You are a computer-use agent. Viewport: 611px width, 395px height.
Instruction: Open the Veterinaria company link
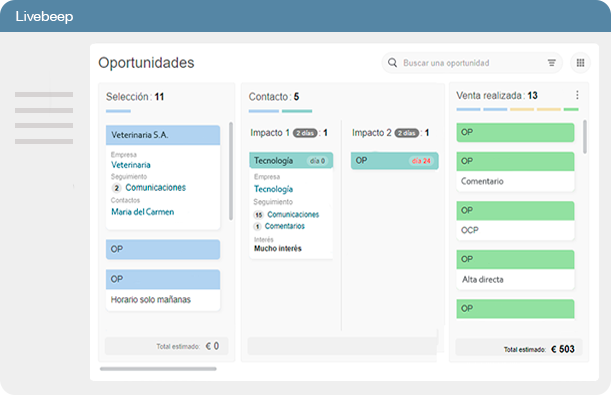[131, 165]
